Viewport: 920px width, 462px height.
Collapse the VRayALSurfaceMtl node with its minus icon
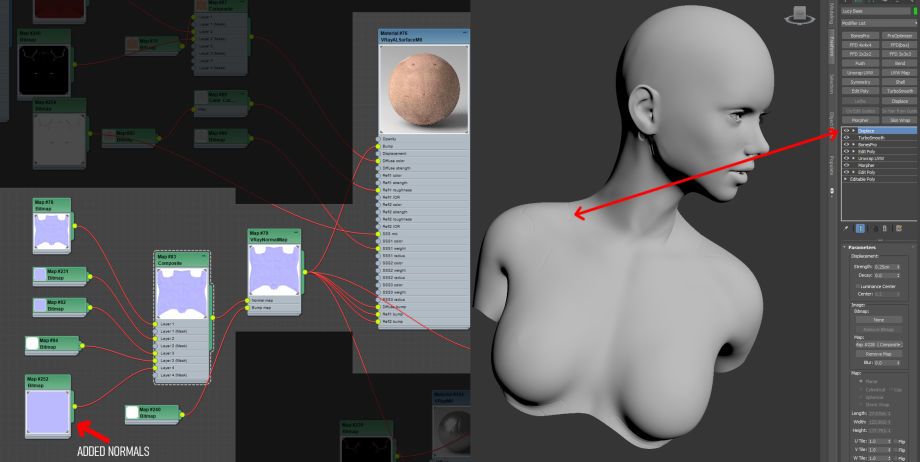(x=463, y=33)
